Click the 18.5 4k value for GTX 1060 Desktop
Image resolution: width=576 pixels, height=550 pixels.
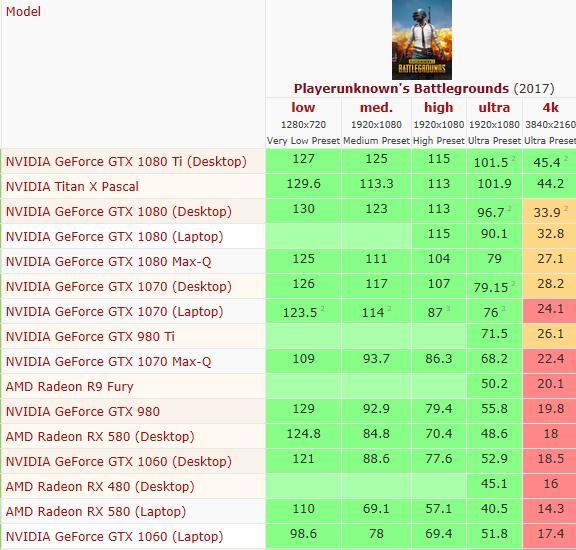click(550, 458)
